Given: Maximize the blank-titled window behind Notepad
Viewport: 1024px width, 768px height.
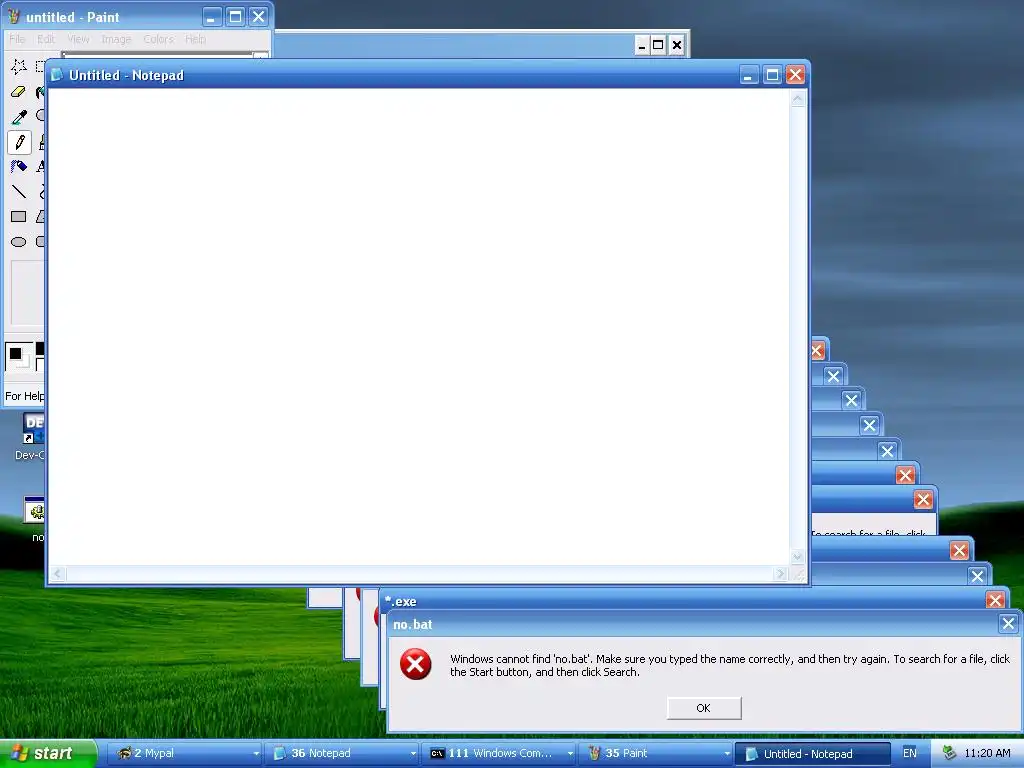Looking at the screenshot, I should pos(658,45).
